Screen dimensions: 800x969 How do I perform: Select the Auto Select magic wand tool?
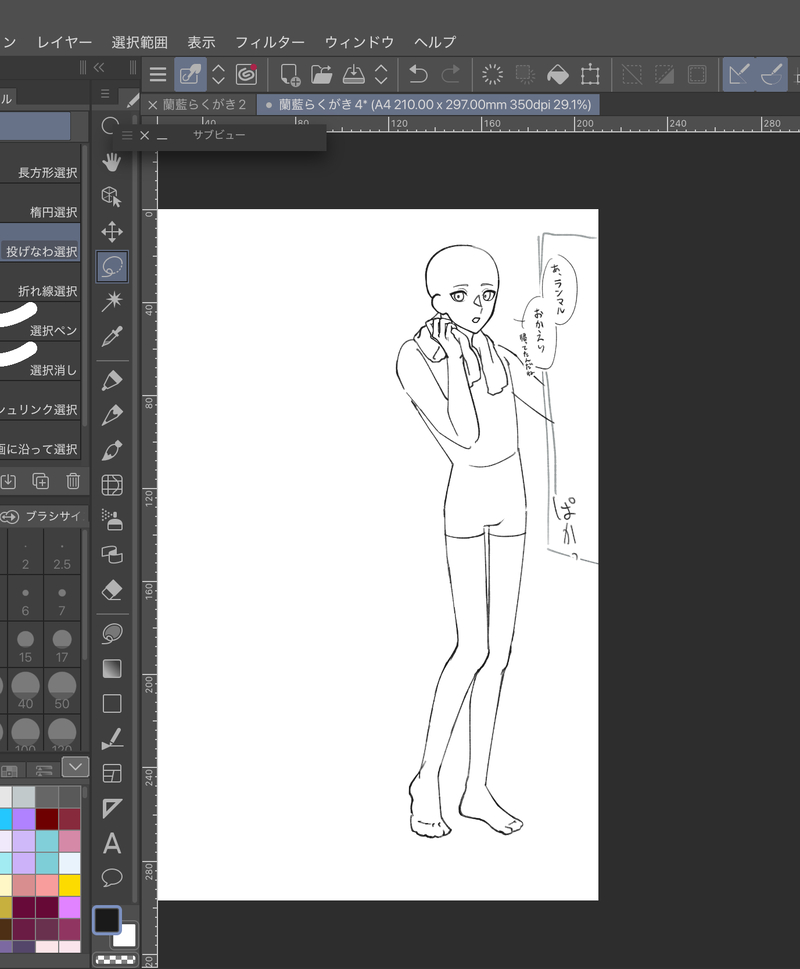click(x=112, y=301)
